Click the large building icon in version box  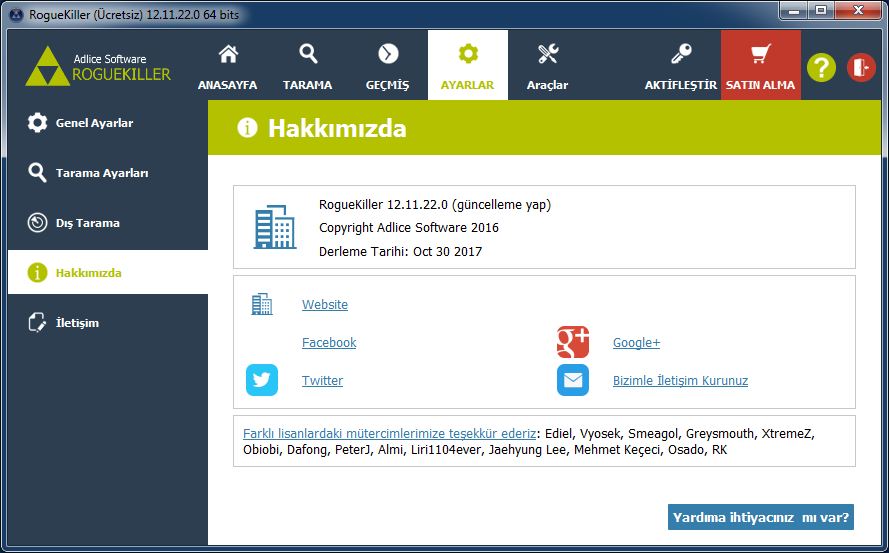pos(275,227)
